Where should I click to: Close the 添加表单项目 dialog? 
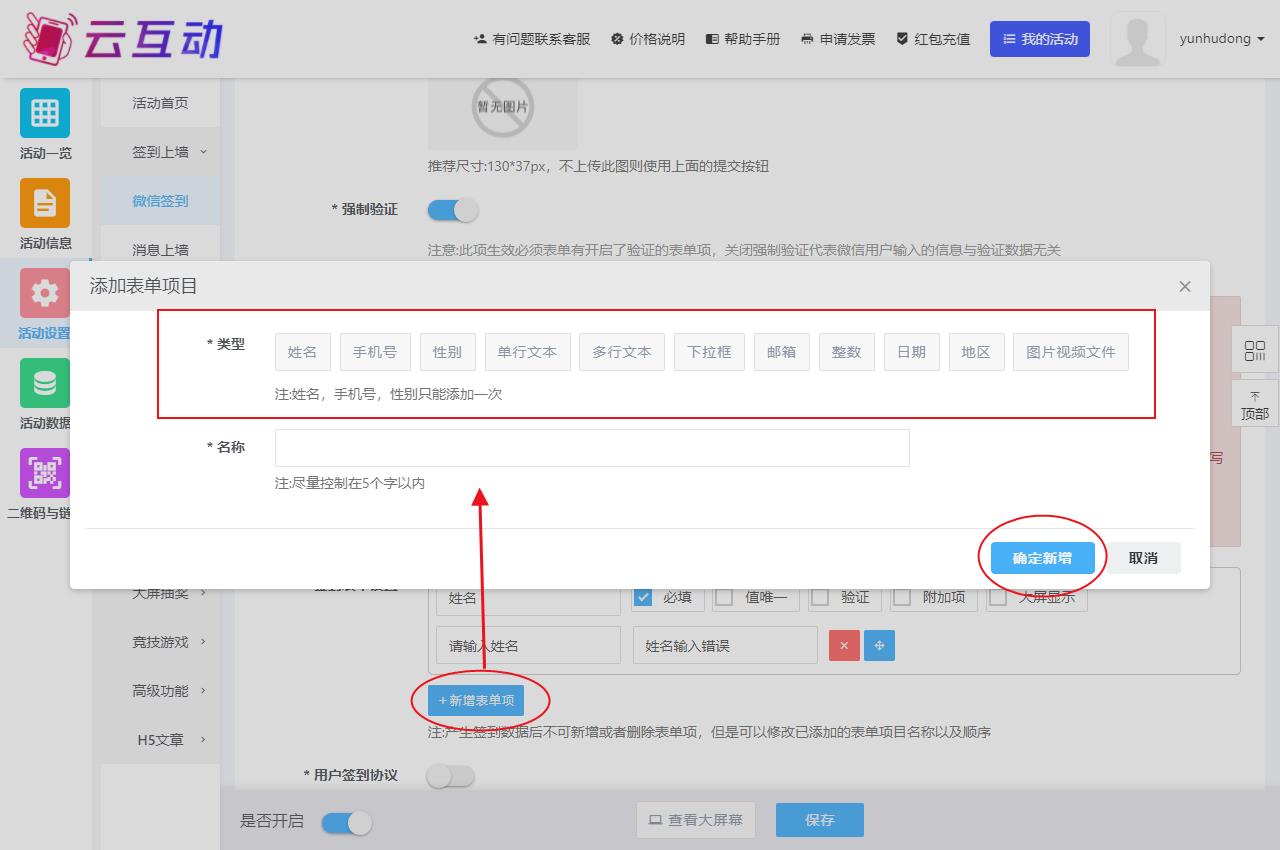click(1185, 286)
